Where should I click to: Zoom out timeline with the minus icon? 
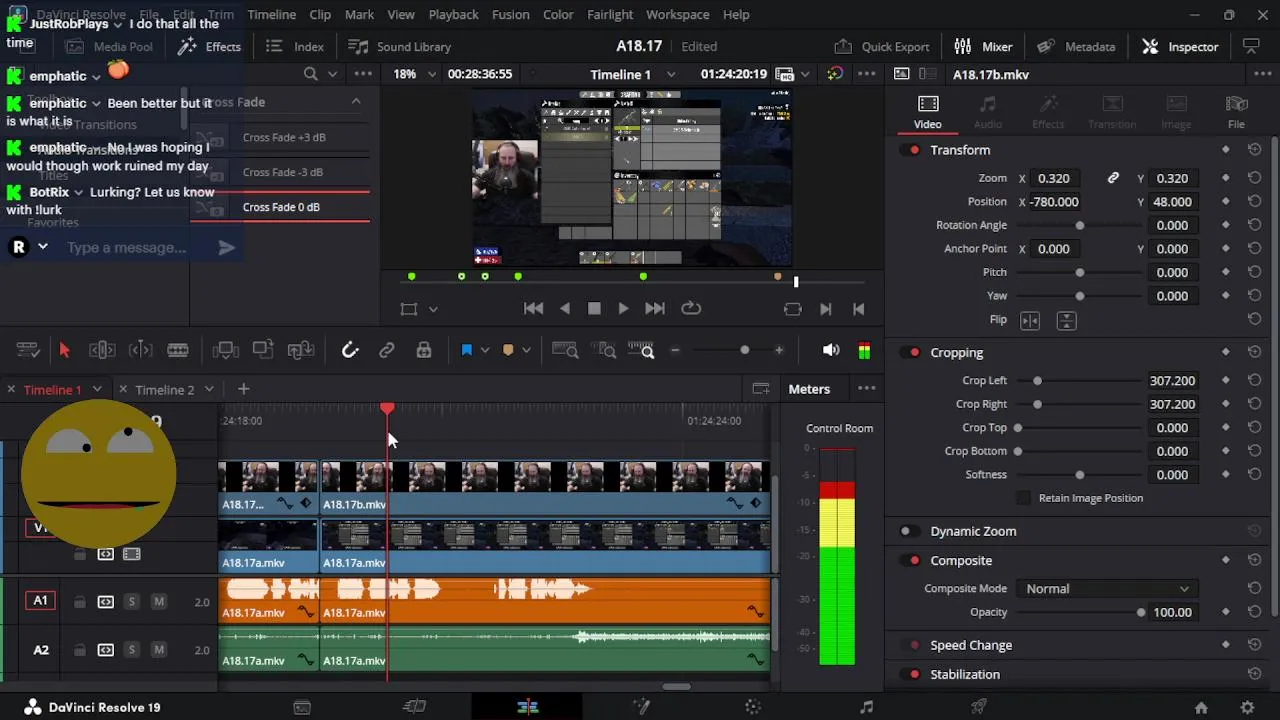coord(675,350)
